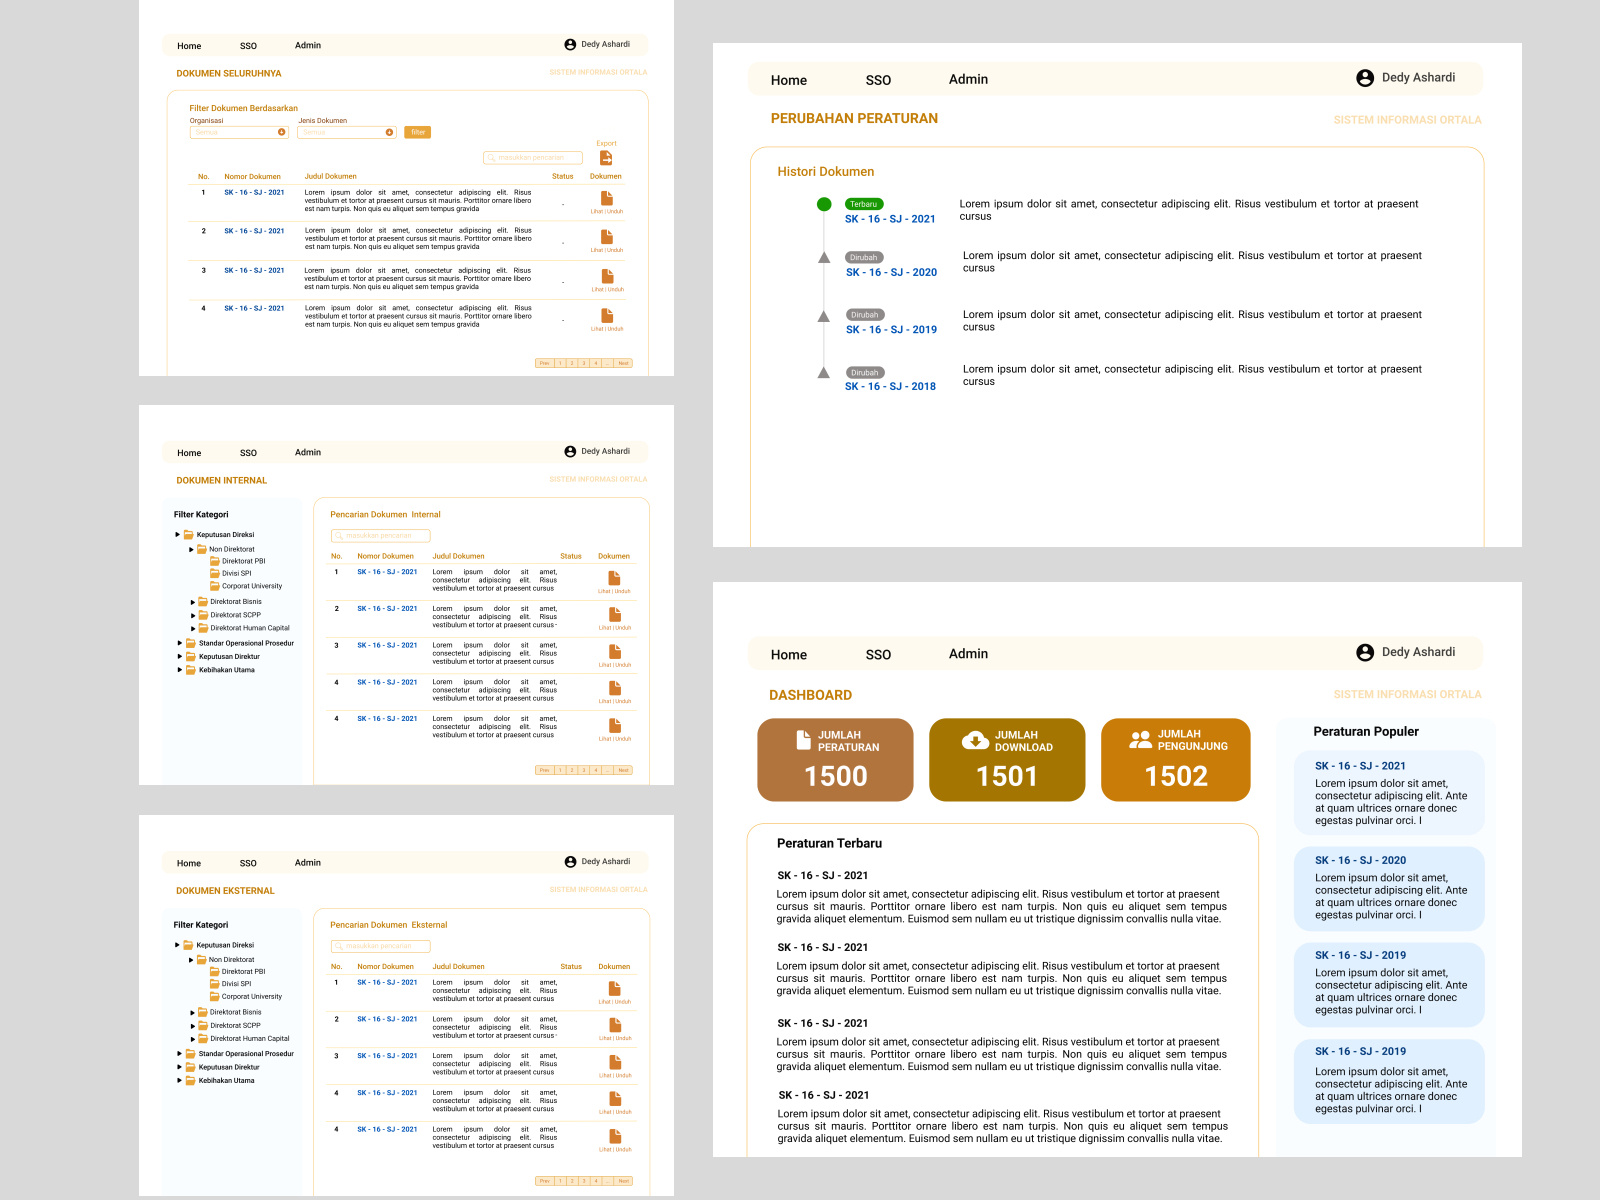Click search field in Pencarian Dokumen Internal
This screenshot has height=1200, width=1600.
[x=380, y=536]
